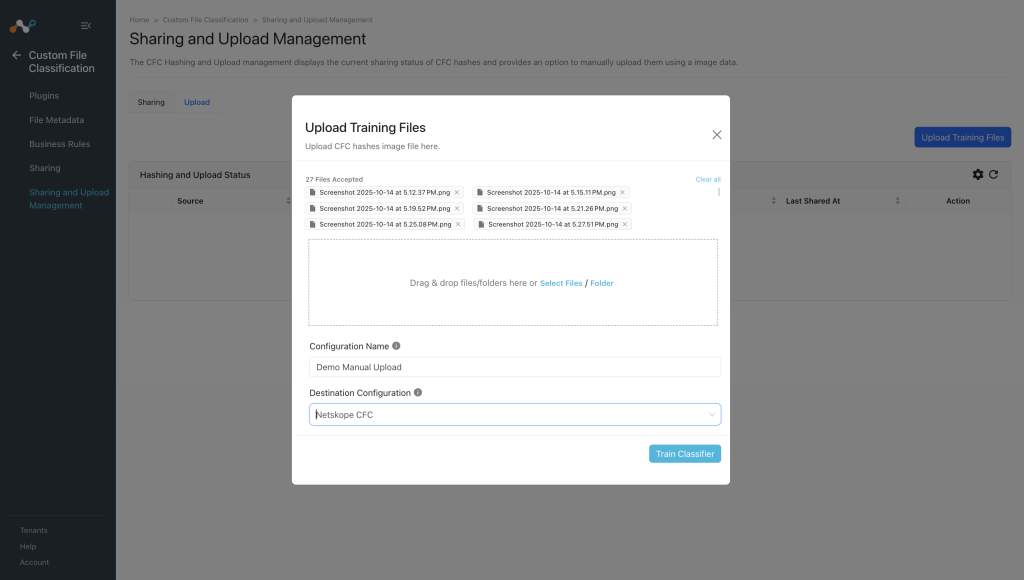1024x580 pixels.
Task: Remove Screenshot 5.27.51 PM.png file chip
Action: coord(625,224)
